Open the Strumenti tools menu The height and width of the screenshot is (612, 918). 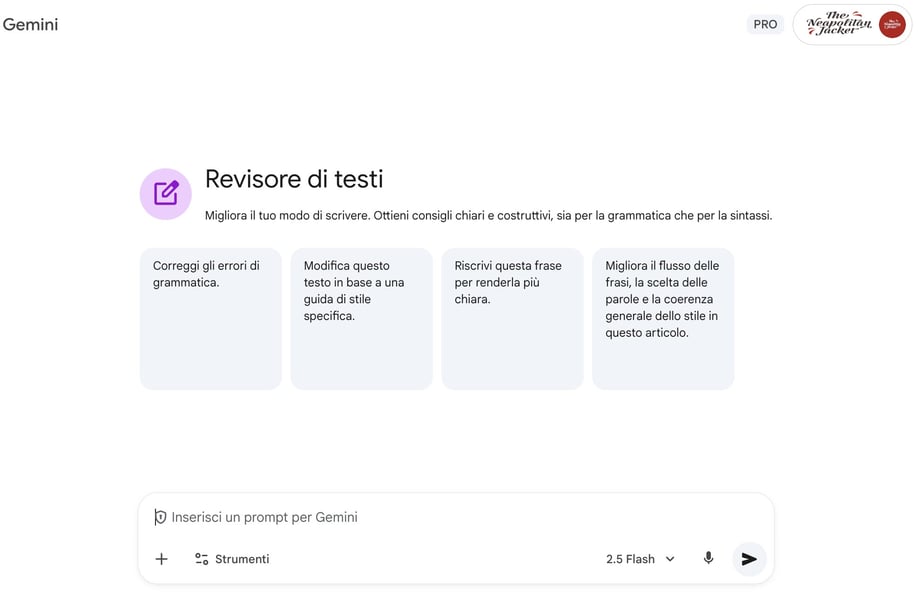point(231,558)
